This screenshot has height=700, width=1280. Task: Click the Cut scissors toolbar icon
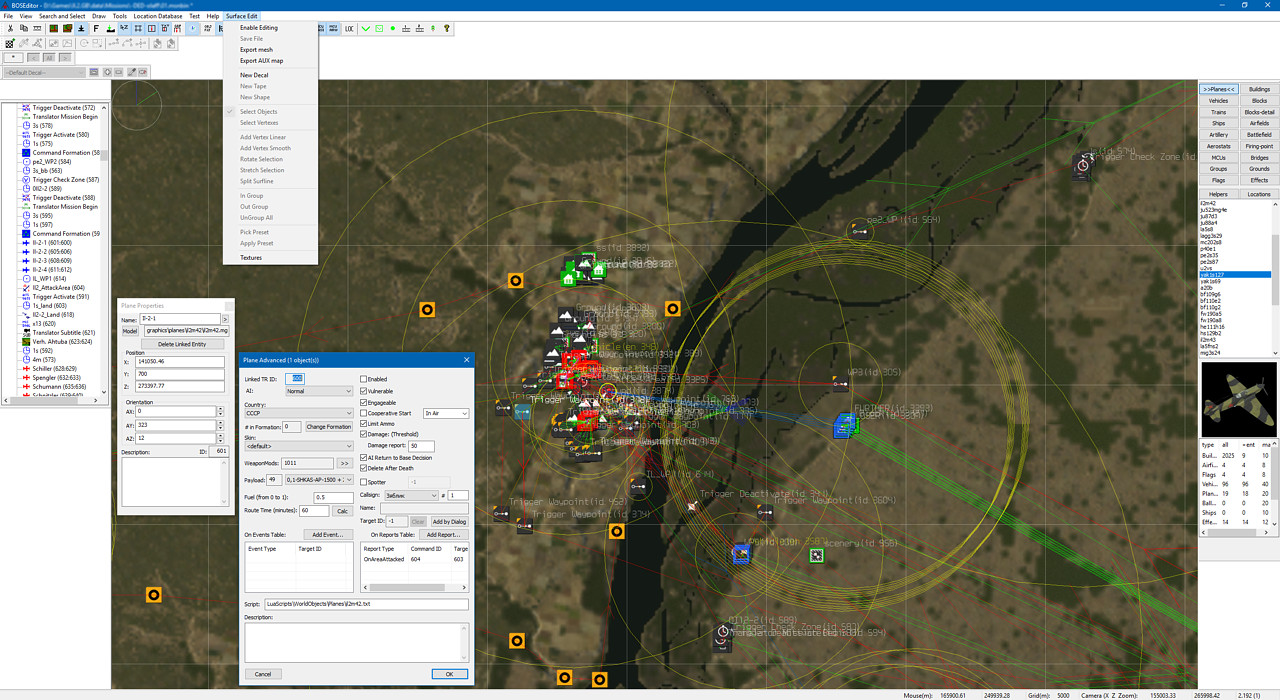coord(11,28)
